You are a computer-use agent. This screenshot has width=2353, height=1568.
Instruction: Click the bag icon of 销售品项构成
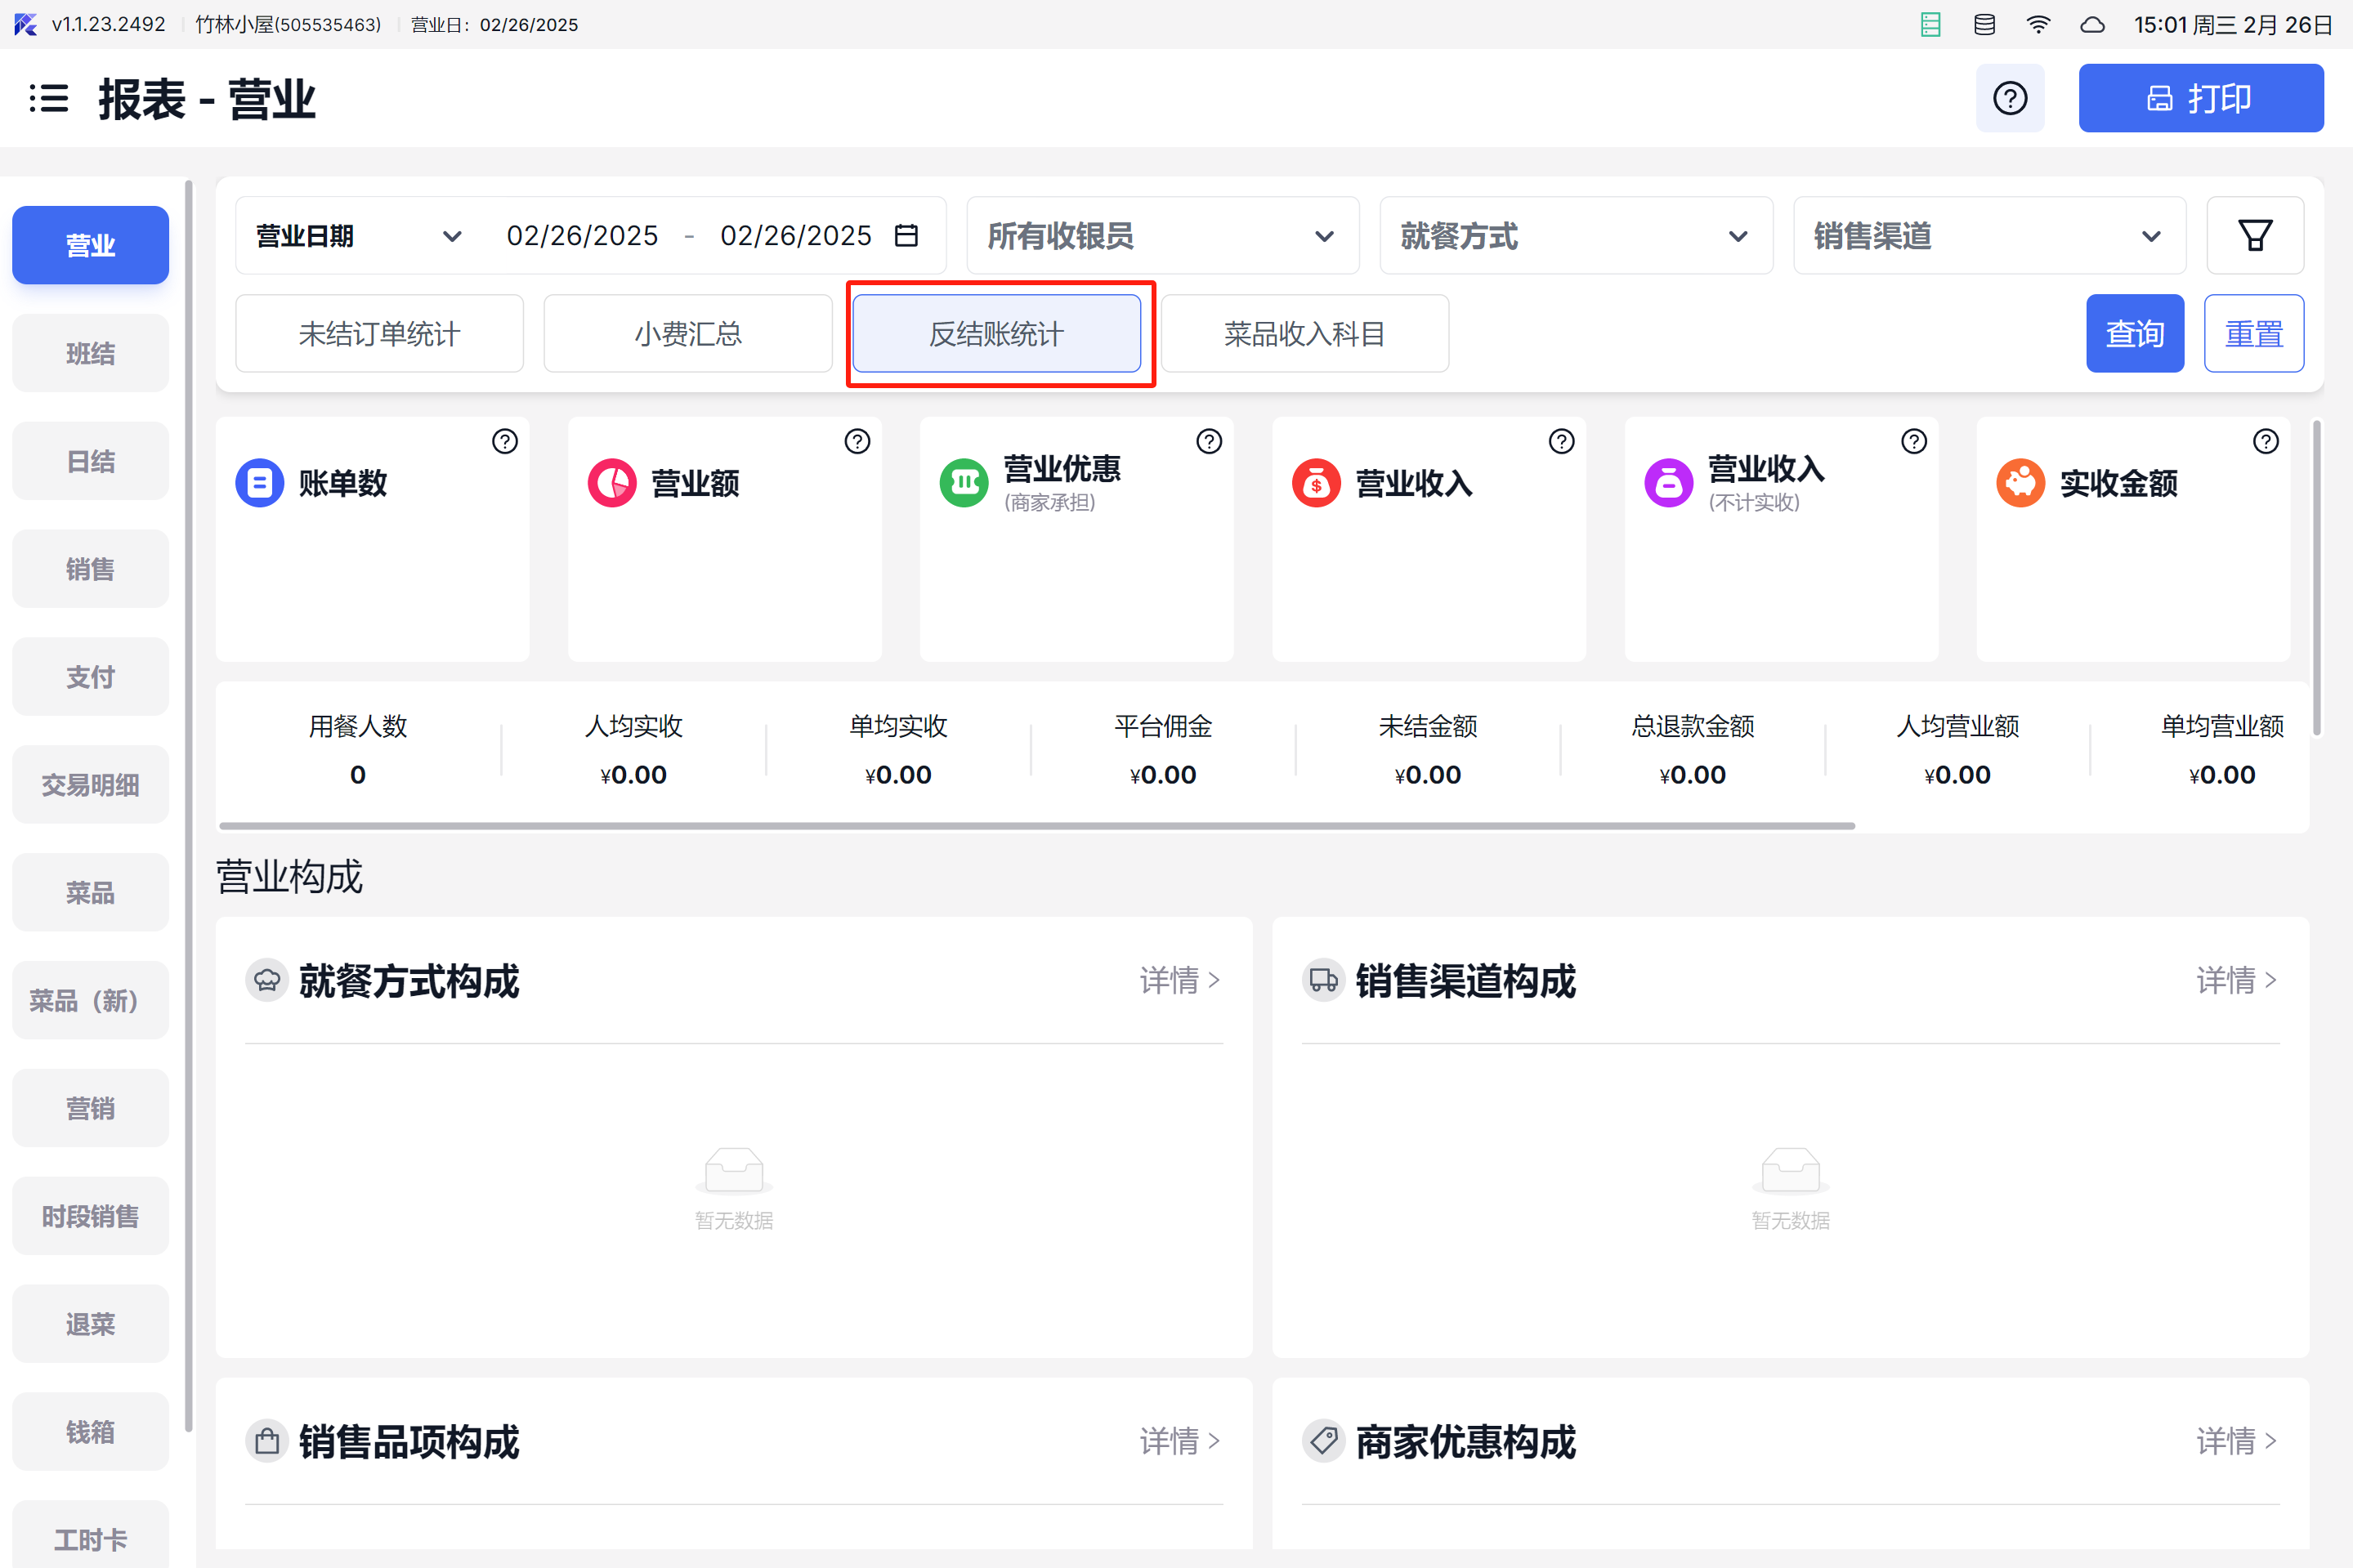[267, 1441]
